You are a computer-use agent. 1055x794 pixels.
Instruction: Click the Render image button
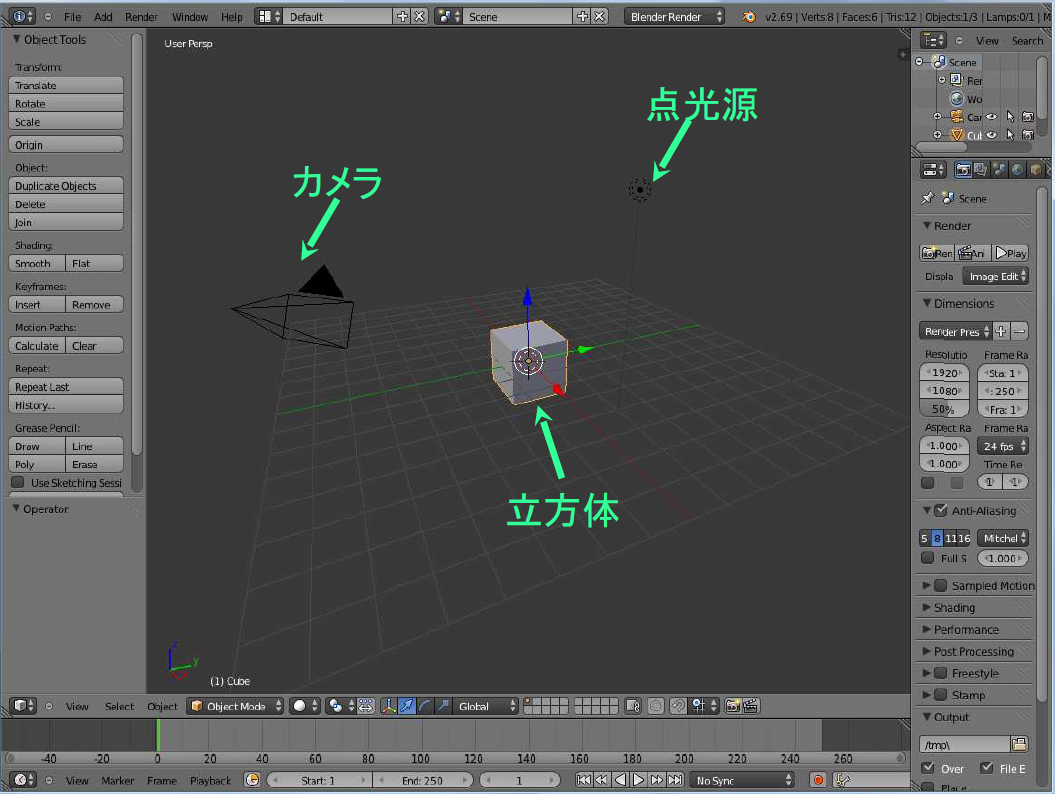pos(936,254)
